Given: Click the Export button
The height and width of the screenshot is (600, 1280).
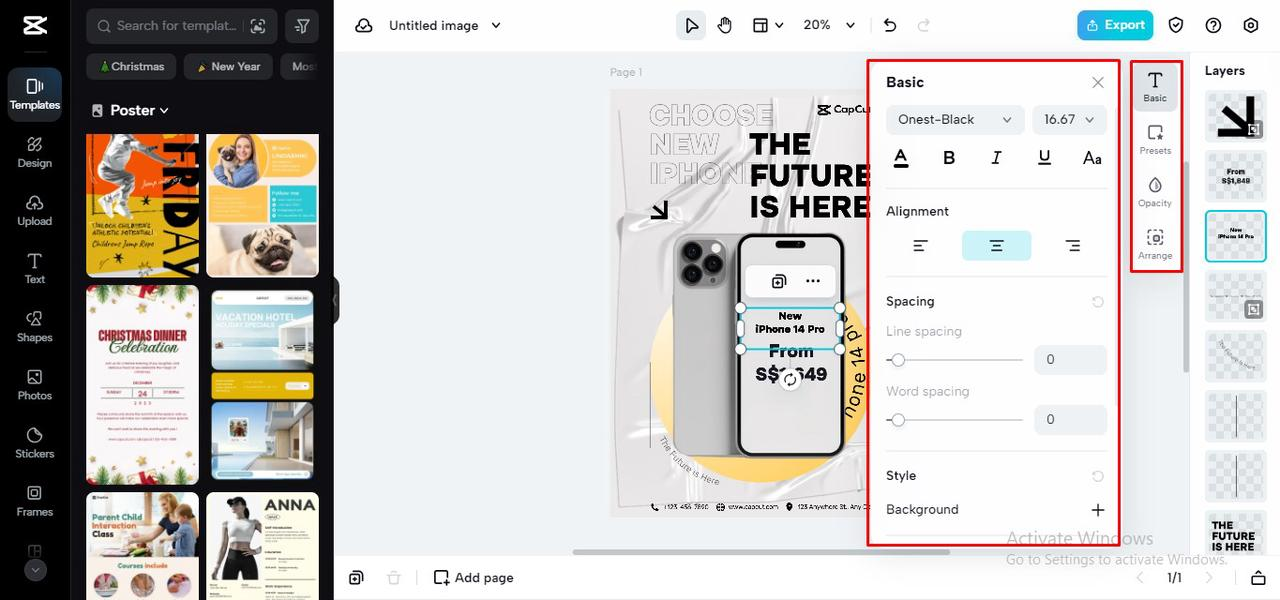Looking at the screenshot, I should 1115,25.
